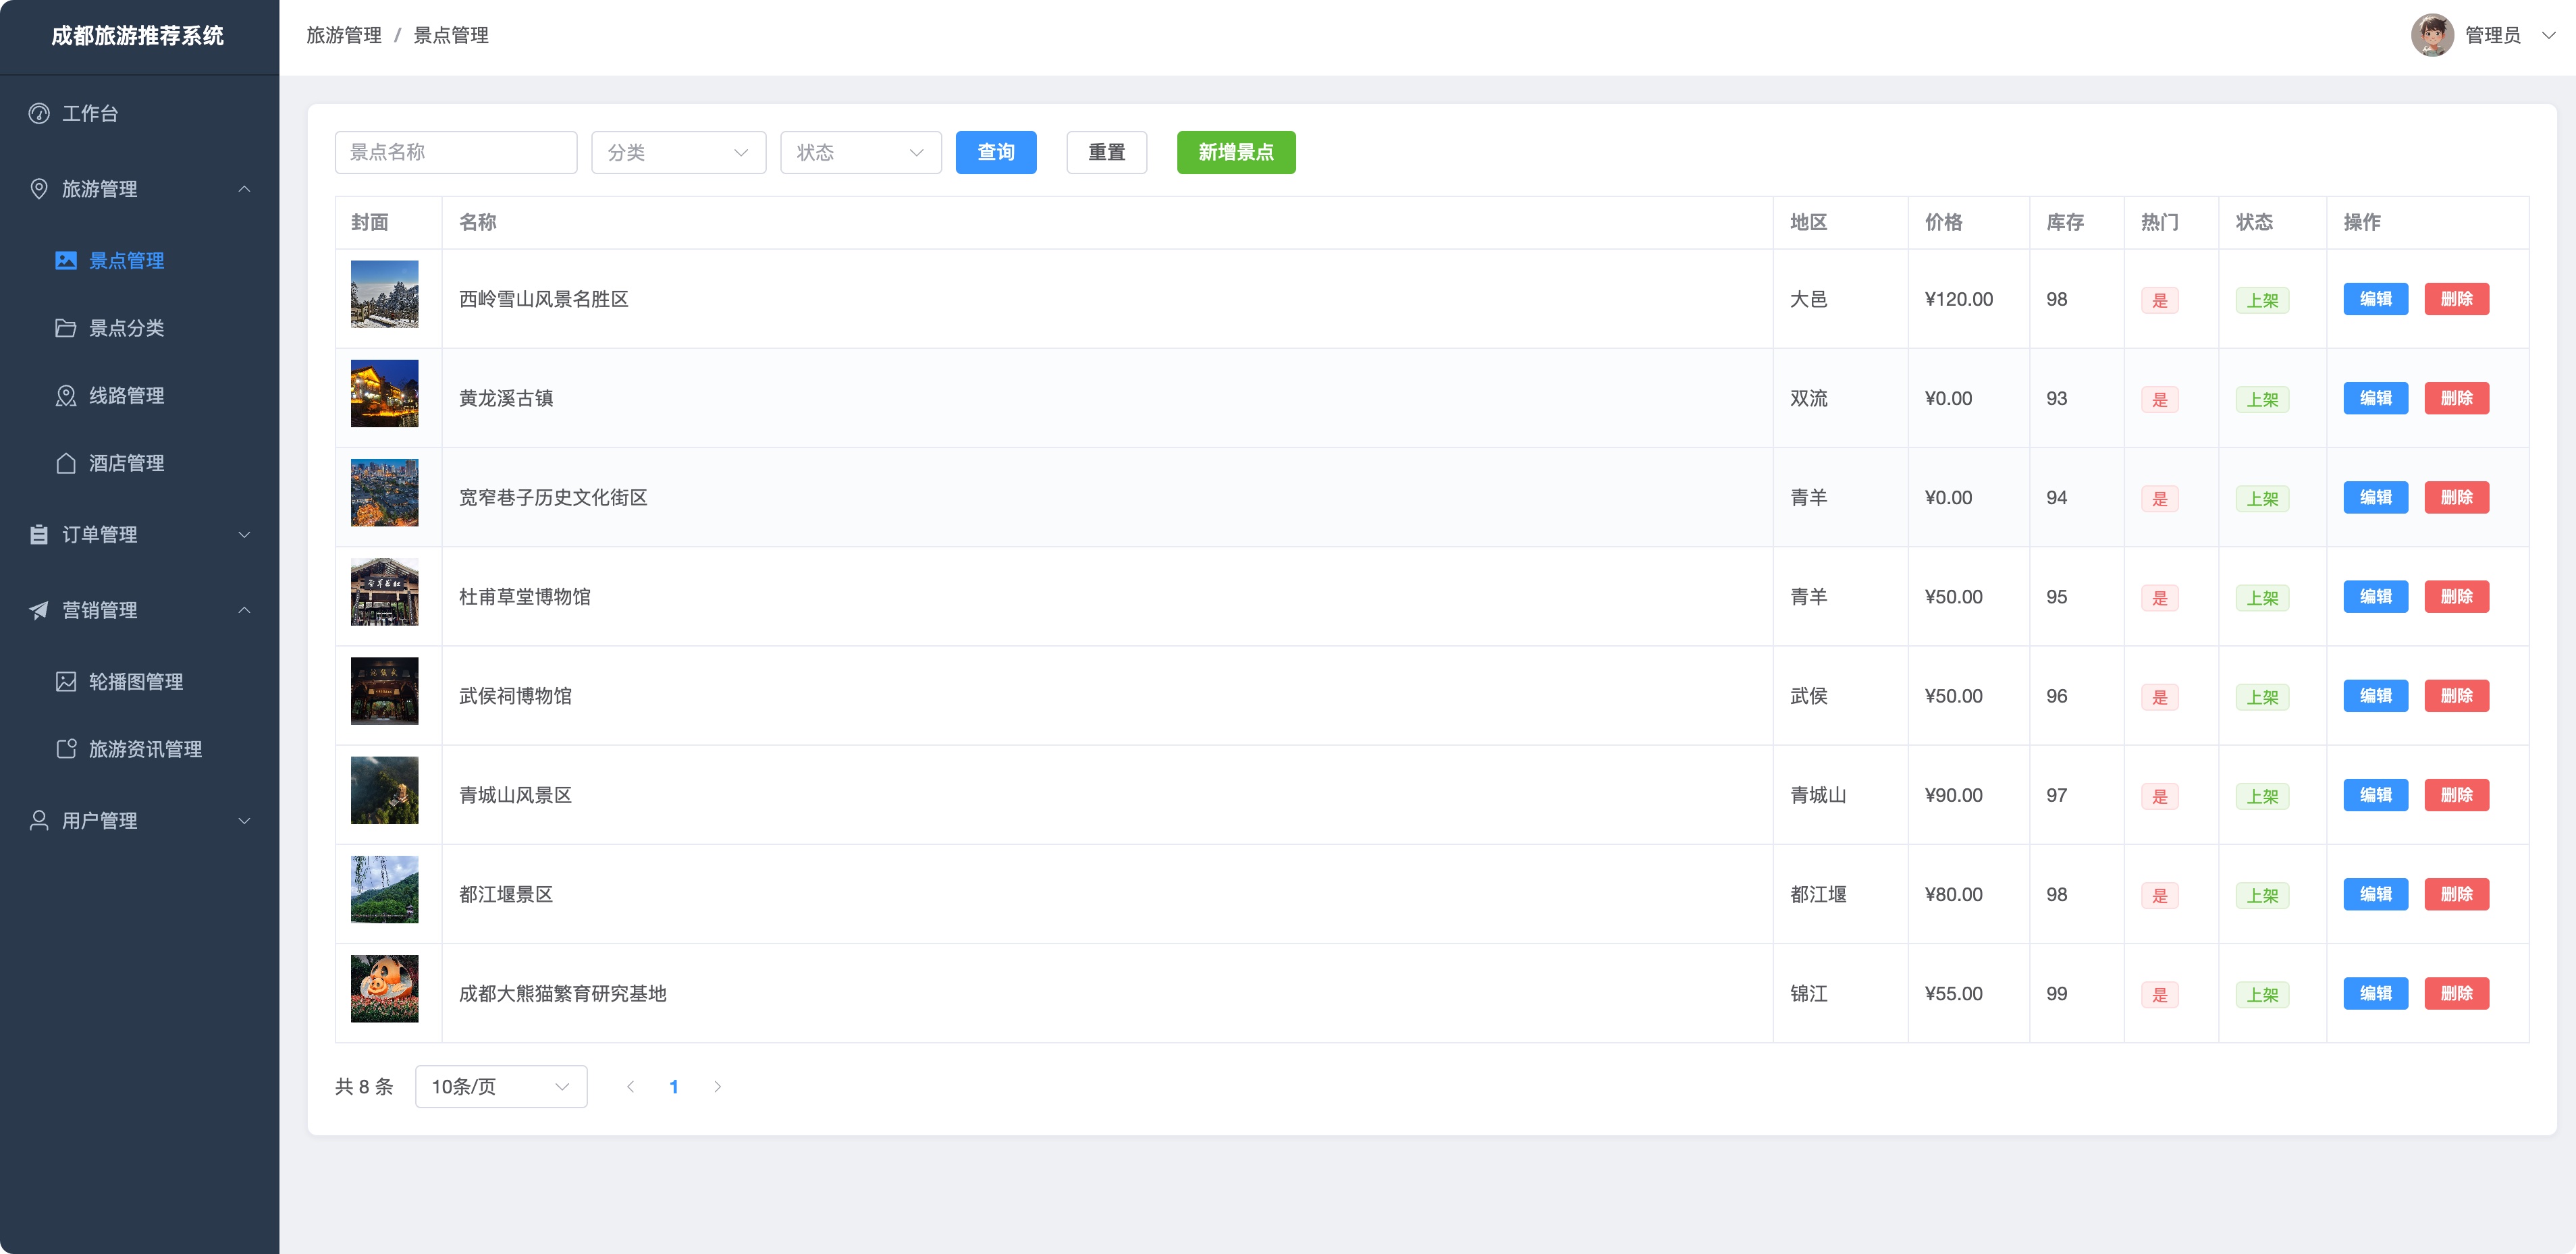Select 景点管理 menu item
This screenshot has height=1254, width=2576.
tap(139, 260)
